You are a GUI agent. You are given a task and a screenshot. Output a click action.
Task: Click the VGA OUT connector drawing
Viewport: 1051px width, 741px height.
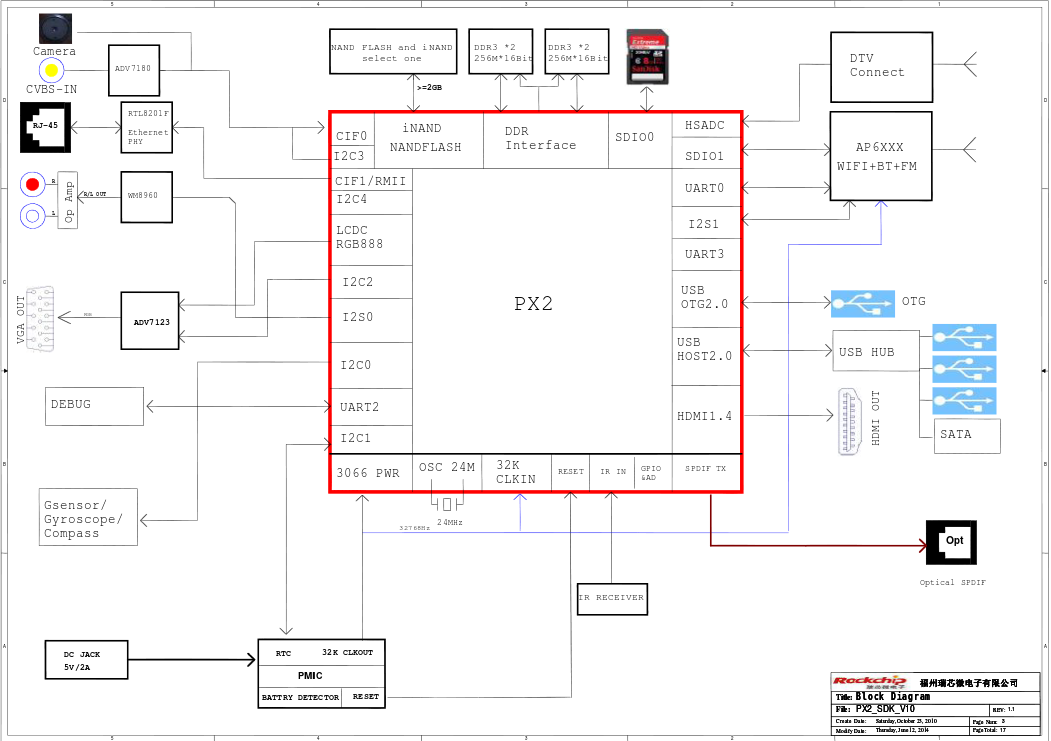coord(40,318)
